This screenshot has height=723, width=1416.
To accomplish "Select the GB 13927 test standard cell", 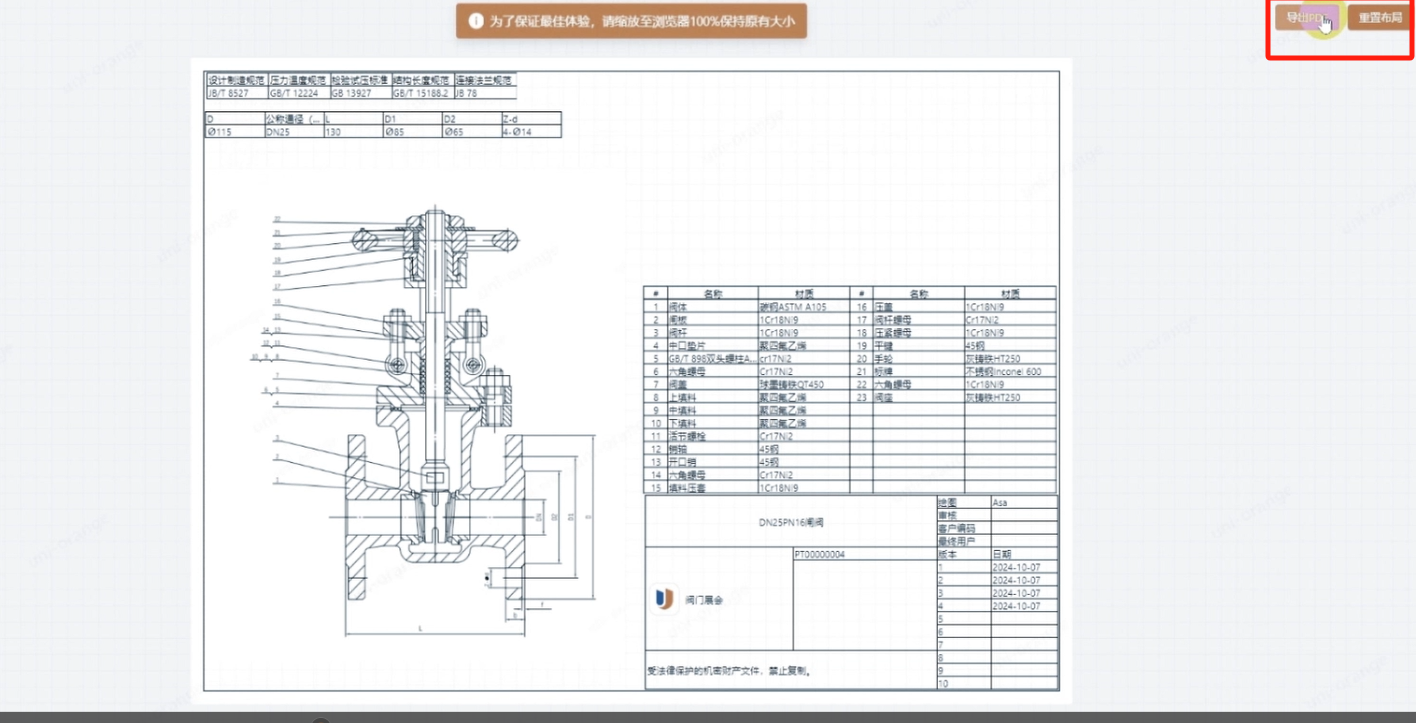I will (x=359, y=93).
